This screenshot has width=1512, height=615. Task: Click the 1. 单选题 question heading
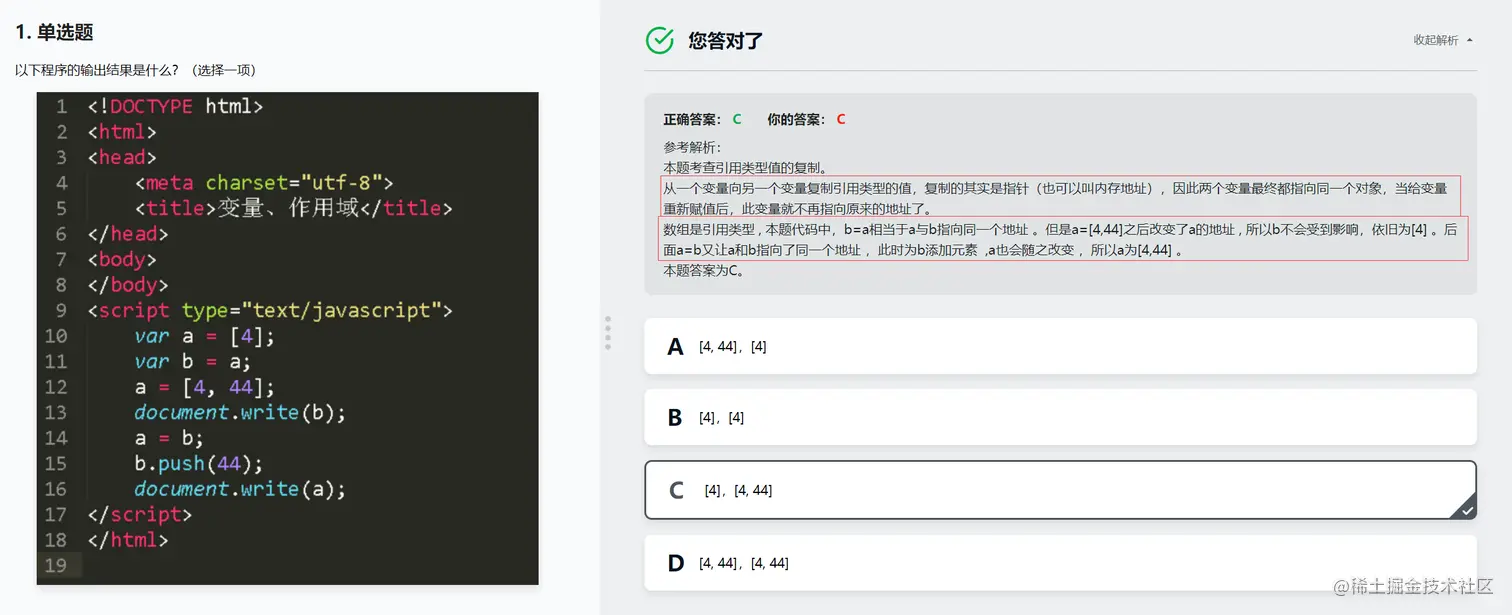tap(54, 32)
